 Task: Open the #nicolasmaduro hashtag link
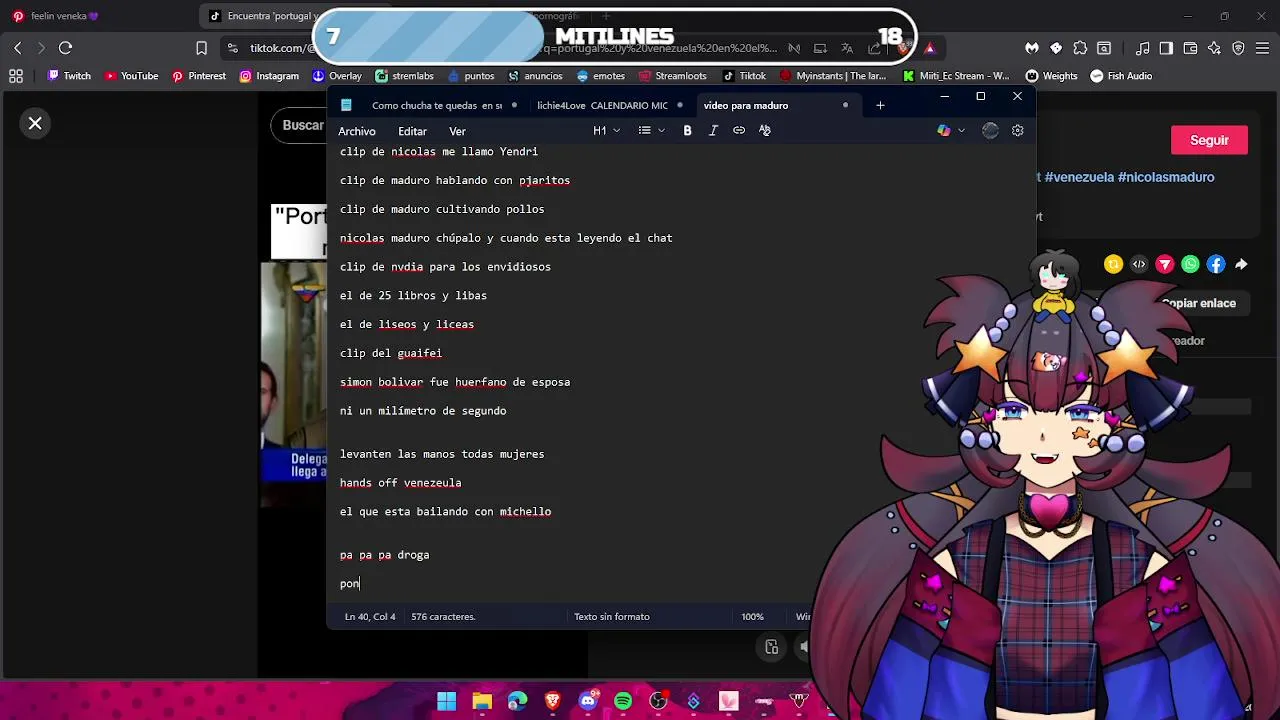[x=1166, y=177]
